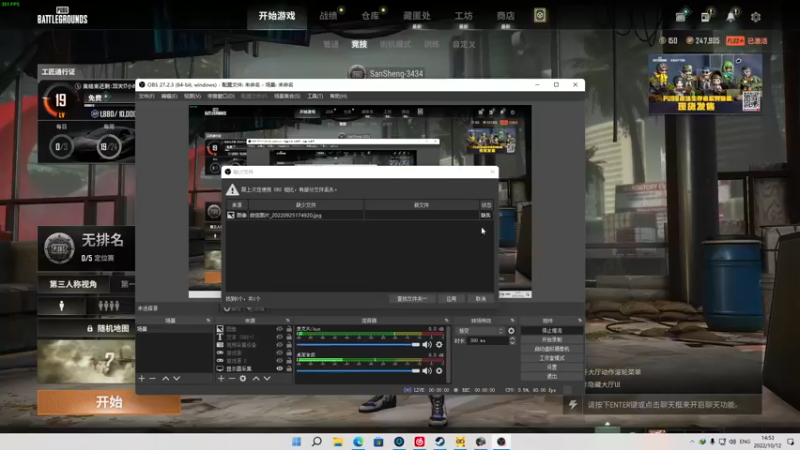Open transition properties gear in 转场特效 dock
The height and width of the screenshot is (450, 800).
point(511,331)
